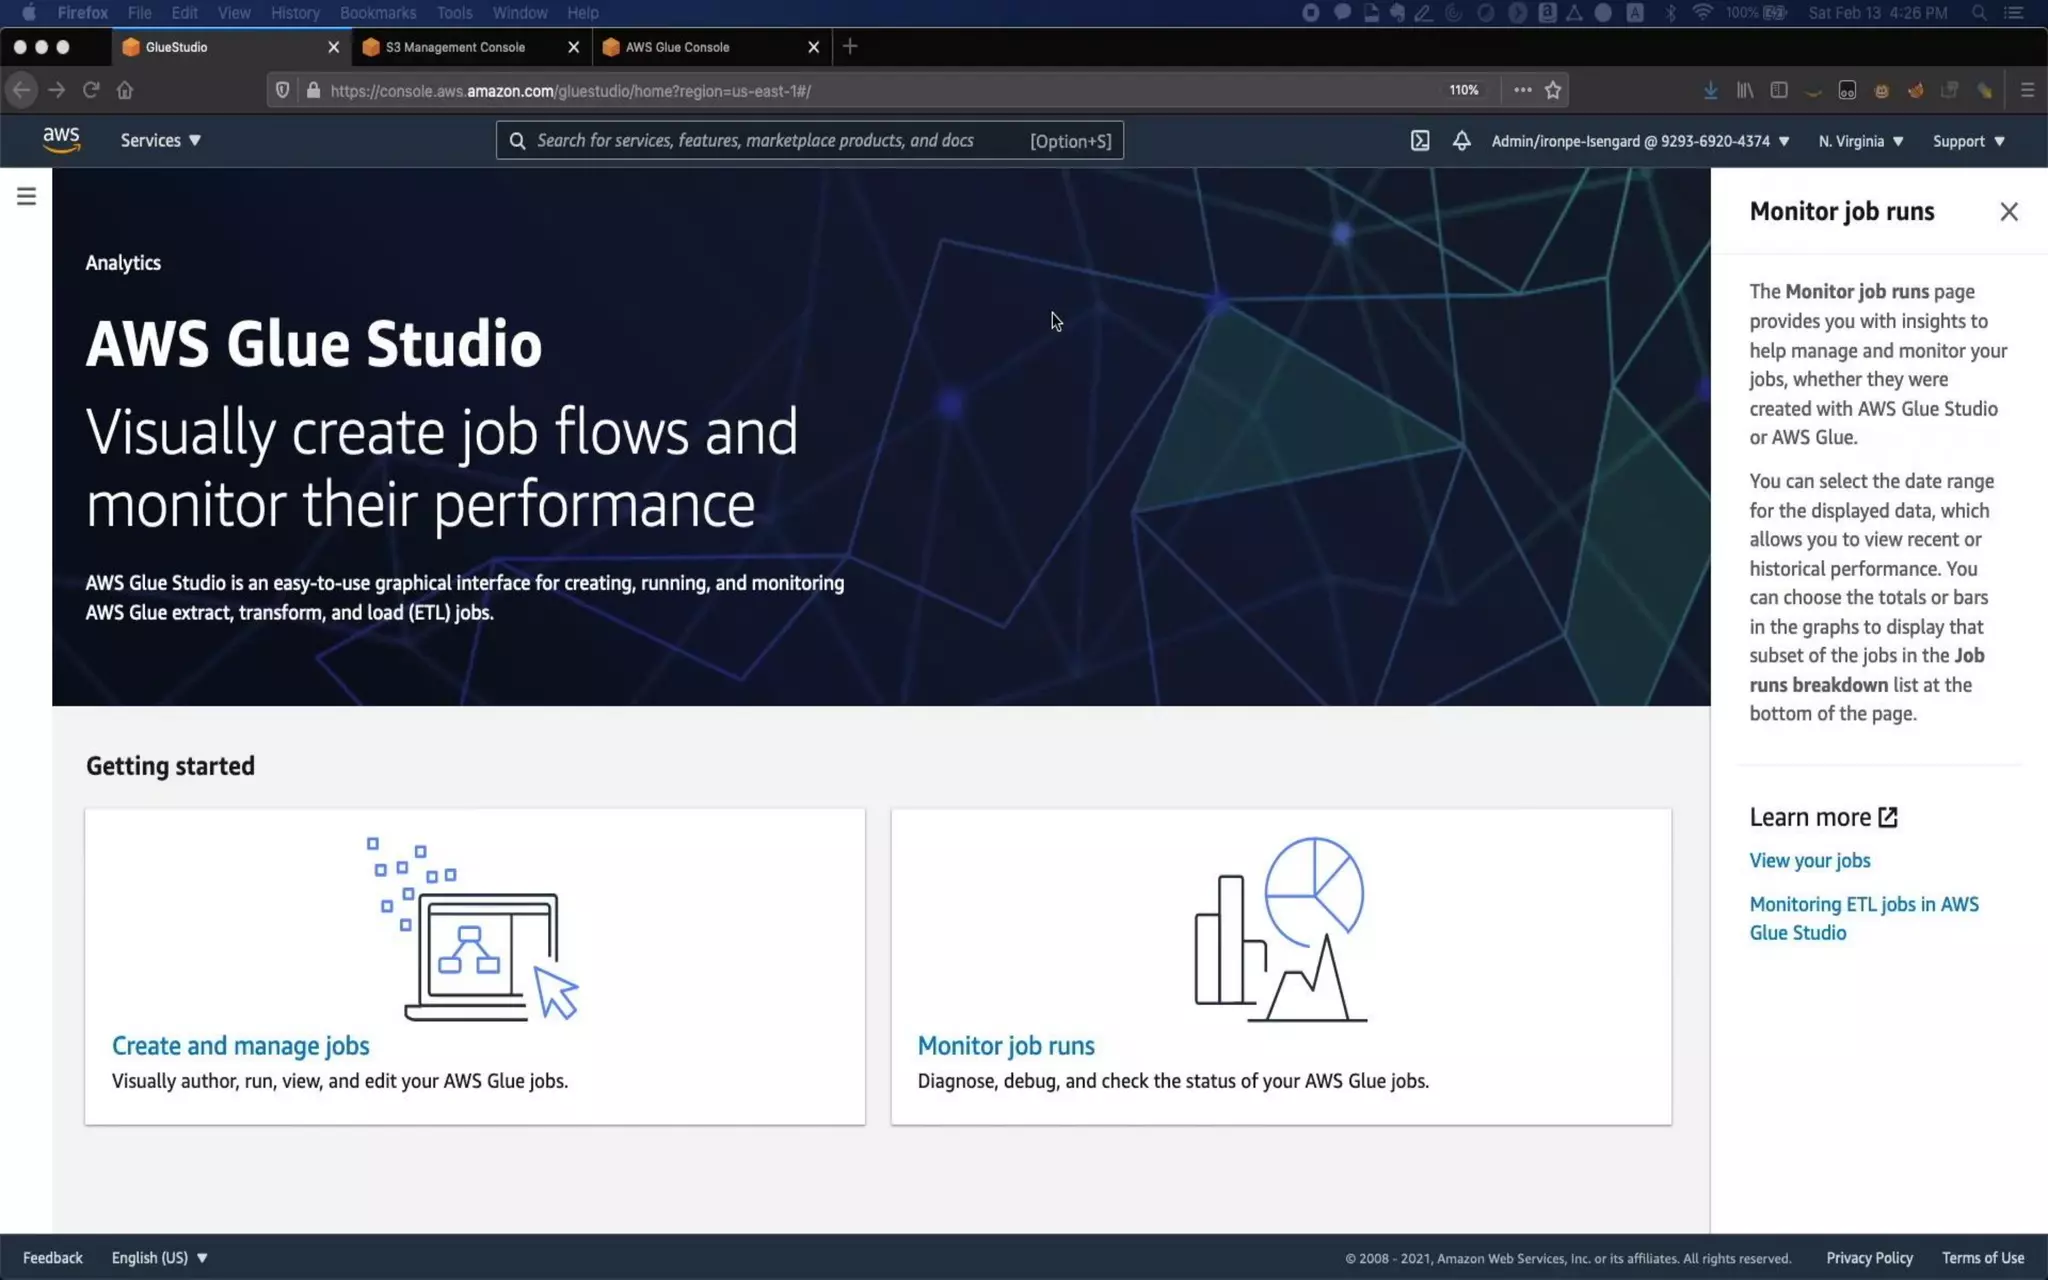Image resolution: width=2048 pixels, height=1280 pixels.
Task: Open the notifications bell icon
Action: [x=1461, y=141]
